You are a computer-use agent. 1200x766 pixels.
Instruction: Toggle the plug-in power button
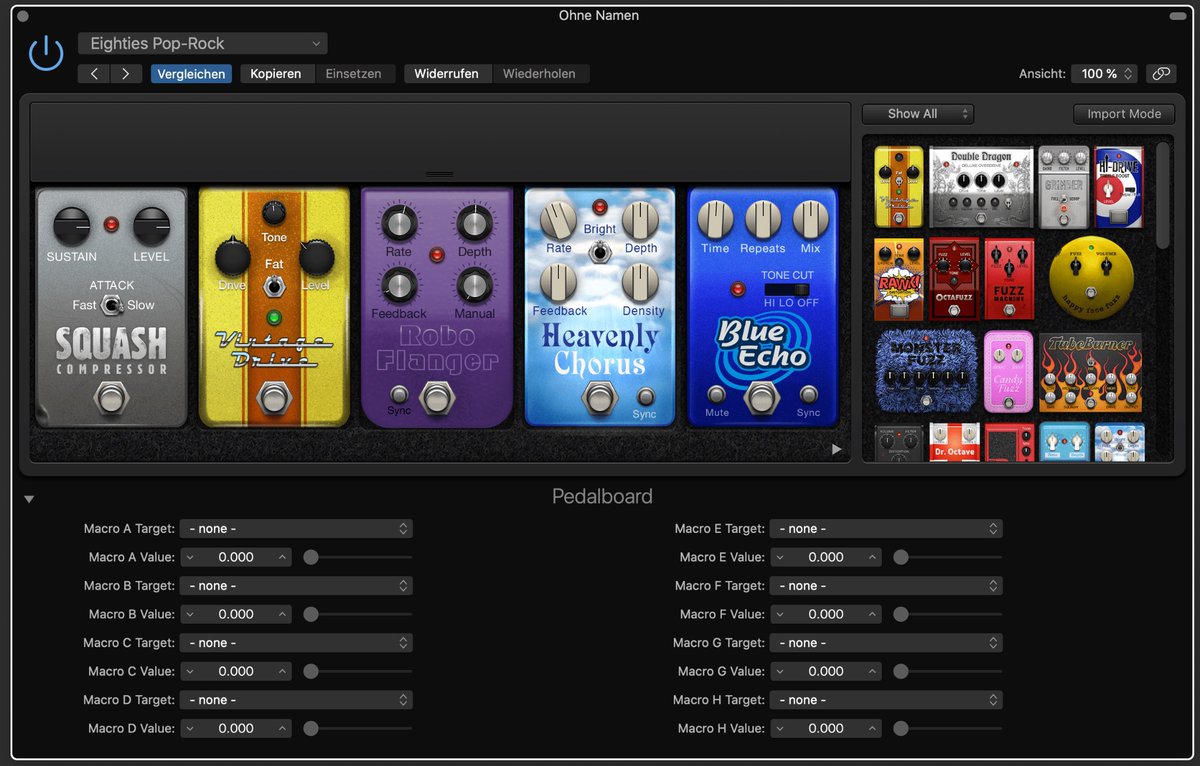(x=46, y=53)
